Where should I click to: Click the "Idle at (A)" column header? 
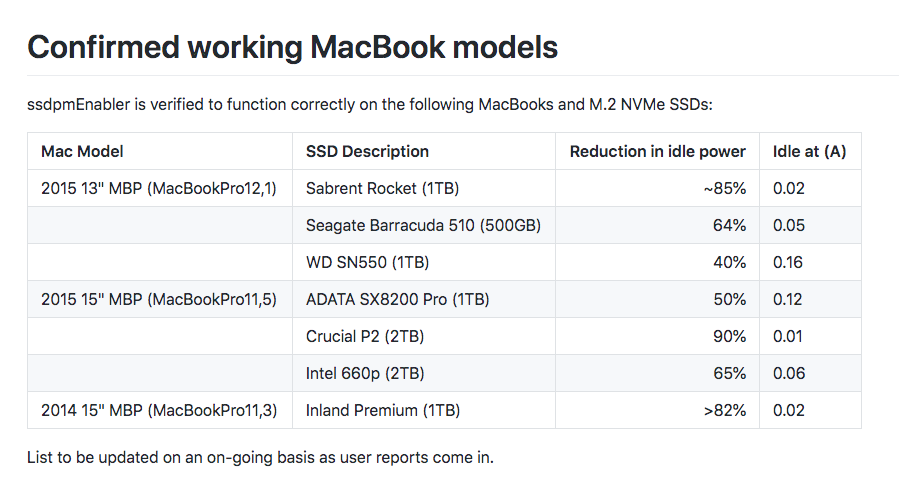tap(809, 152)
